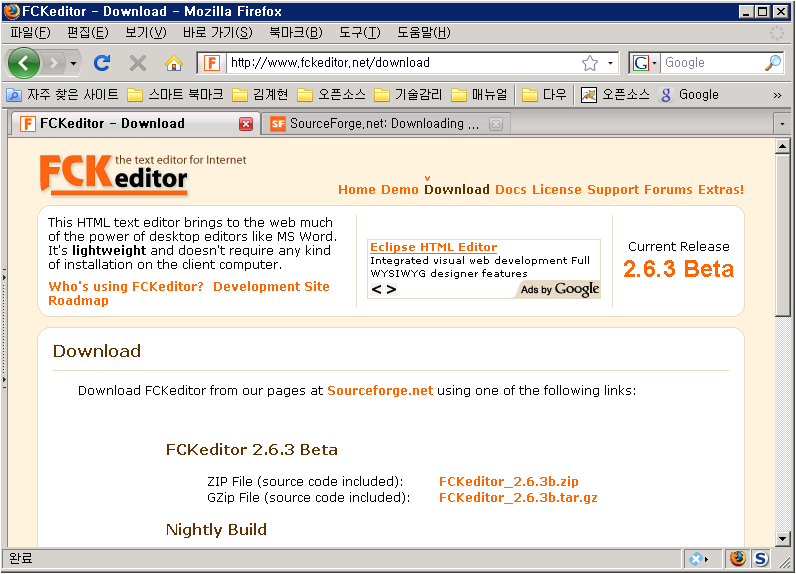Click the vertical scrollbar thumb
796x574 pixels.
click(x=782, y=235)
